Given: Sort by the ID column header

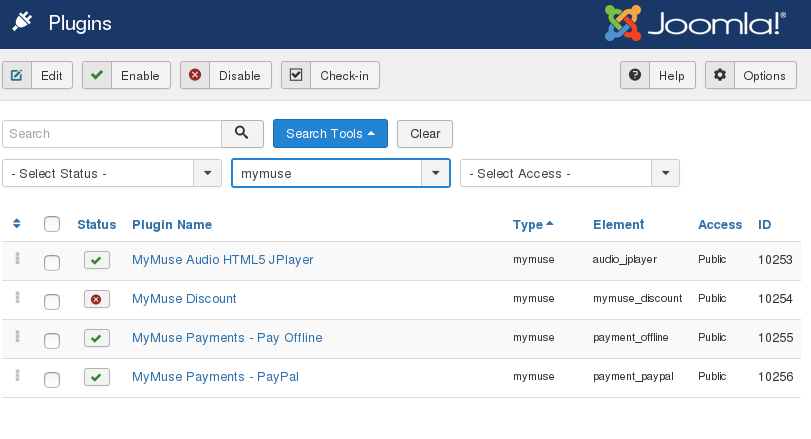Looking at the screenshot, I should (x=764, y=224).
